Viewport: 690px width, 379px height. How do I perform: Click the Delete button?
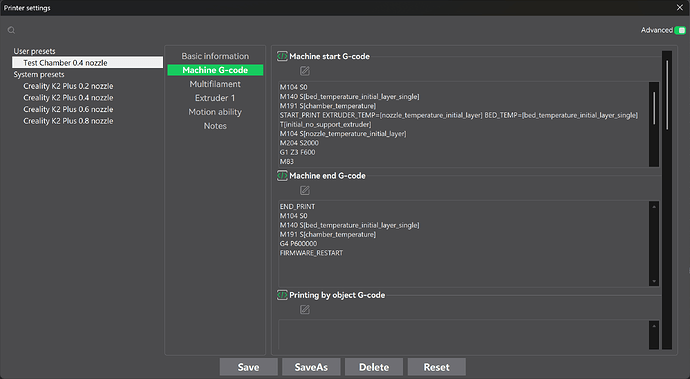point(374,367)
